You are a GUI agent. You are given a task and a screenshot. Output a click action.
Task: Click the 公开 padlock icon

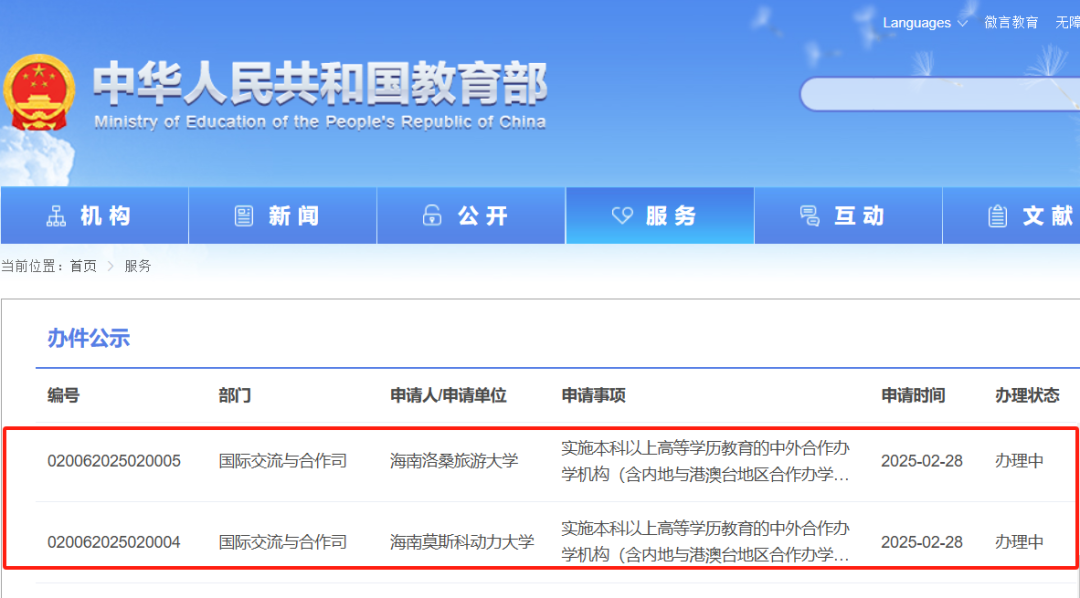click(432, 216)
